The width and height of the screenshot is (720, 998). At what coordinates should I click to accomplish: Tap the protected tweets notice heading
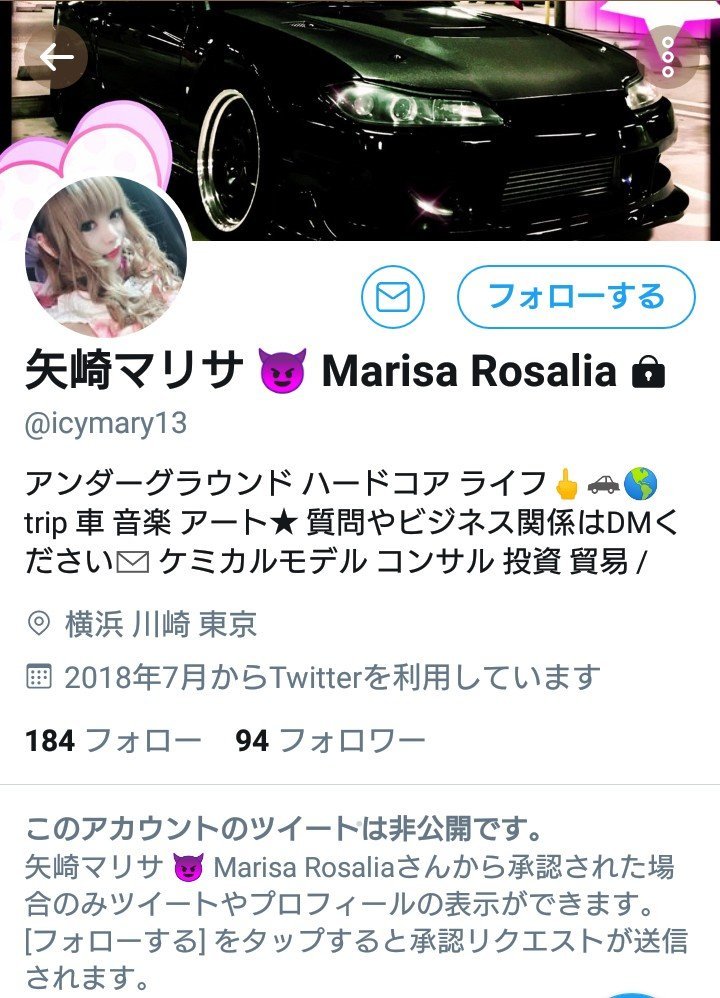pos(284,828)
